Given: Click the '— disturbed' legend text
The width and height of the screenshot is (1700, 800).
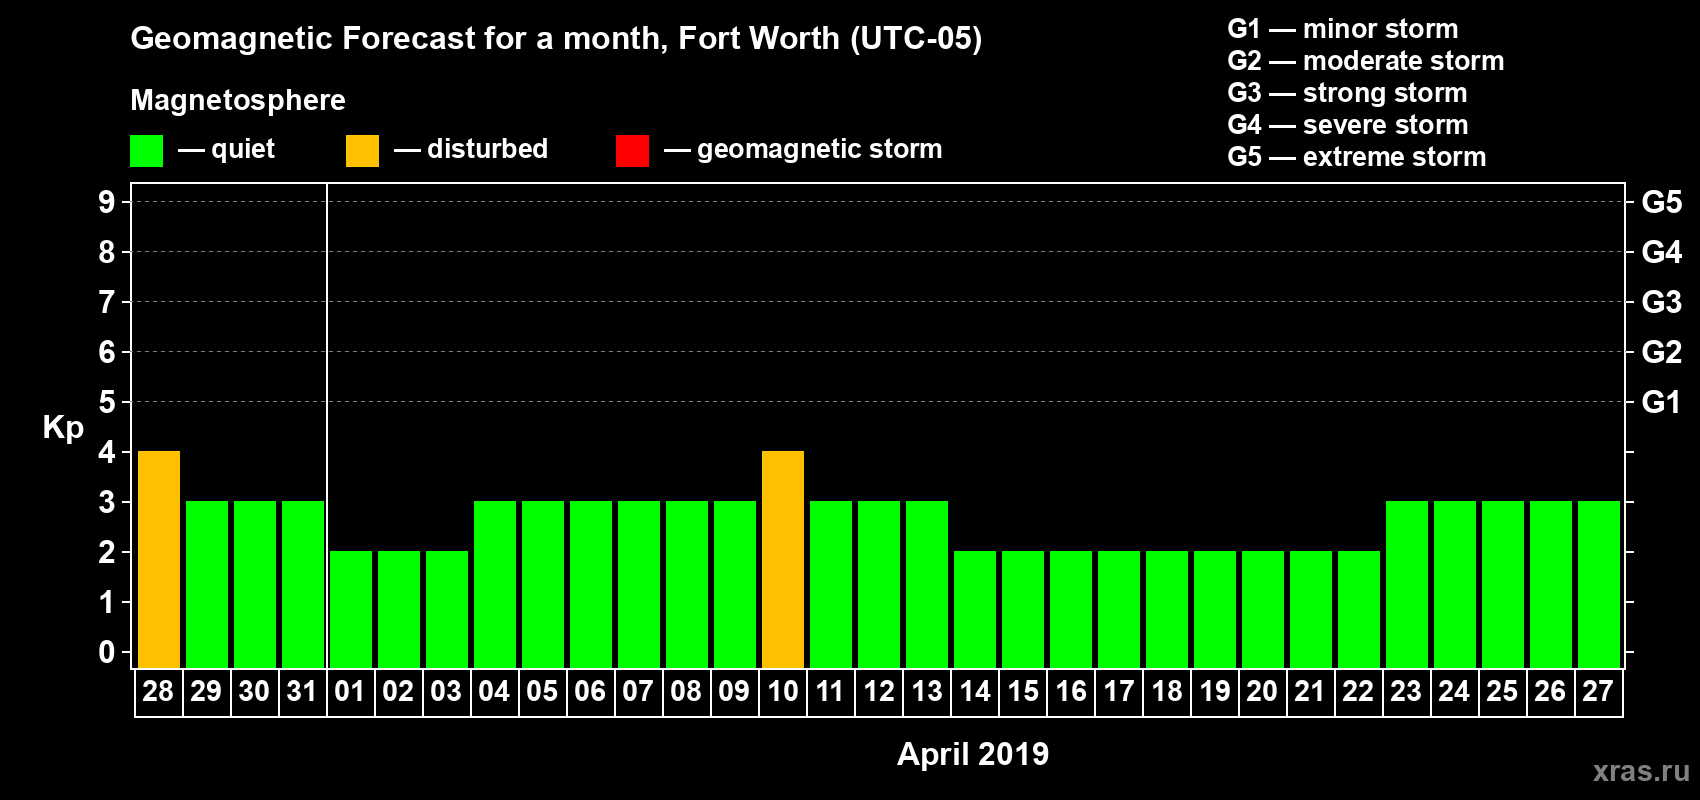Looking at the screenshot, I should click(471, 149).
